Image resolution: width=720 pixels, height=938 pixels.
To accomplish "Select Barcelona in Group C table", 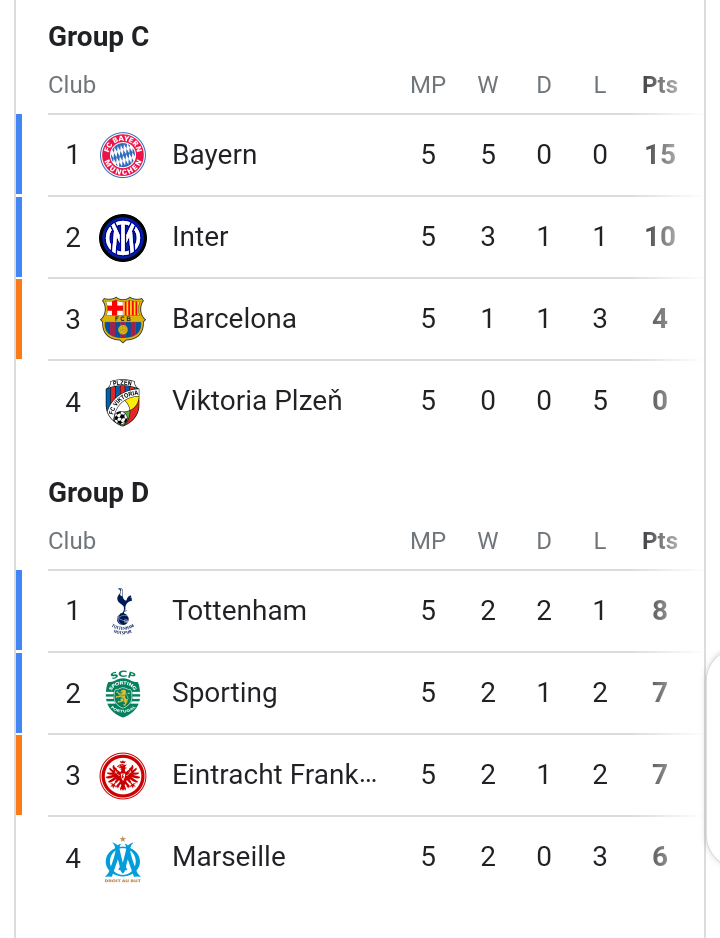I will pos(234,319).
